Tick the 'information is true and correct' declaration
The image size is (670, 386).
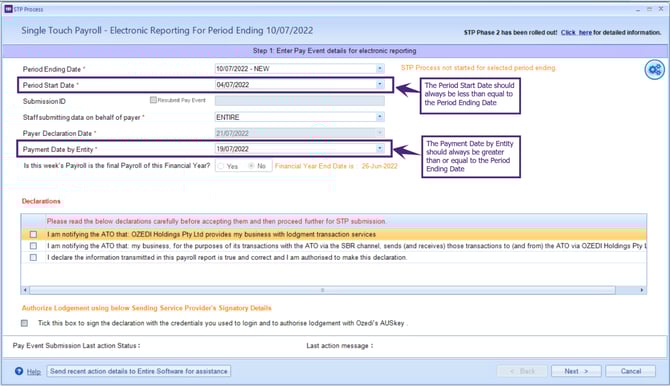[x=33, y=257]
